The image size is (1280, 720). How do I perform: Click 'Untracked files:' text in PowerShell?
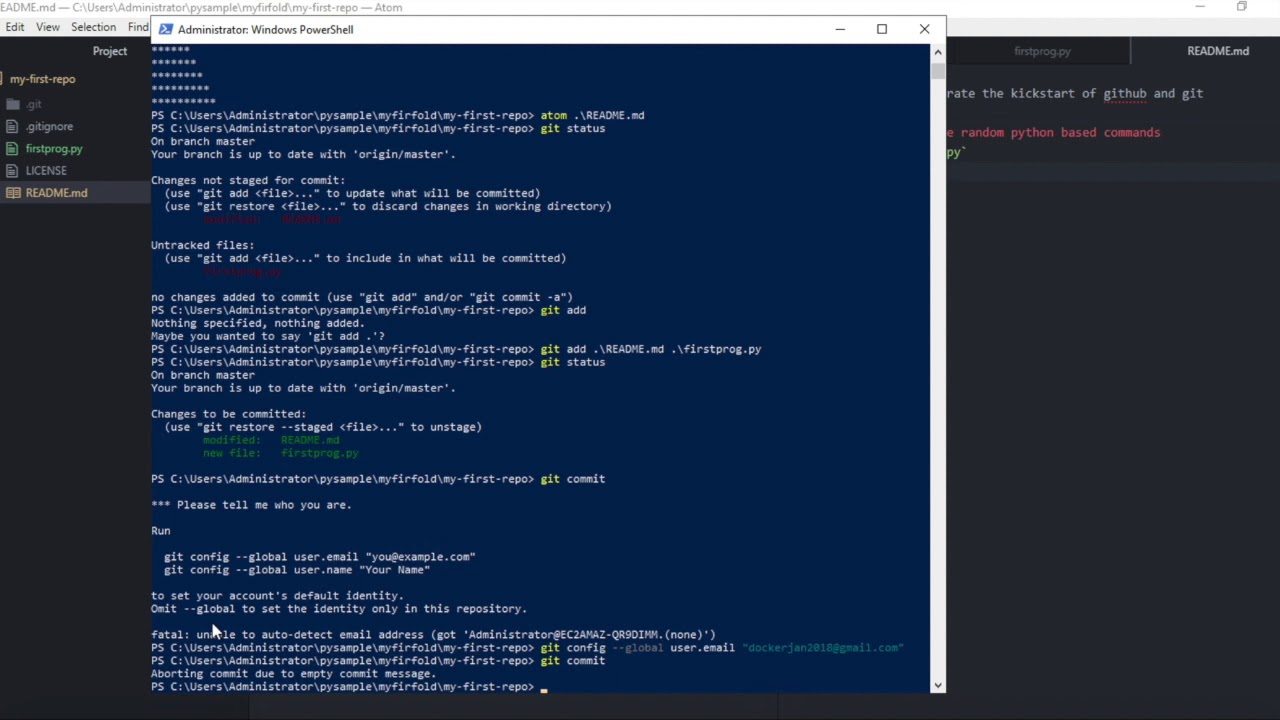(x=202, y=245)
